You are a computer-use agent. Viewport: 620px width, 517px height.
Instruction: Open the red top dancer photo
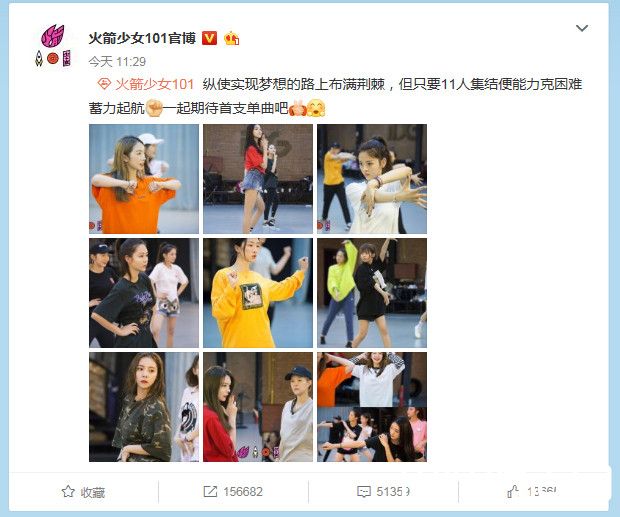point(258,179)
